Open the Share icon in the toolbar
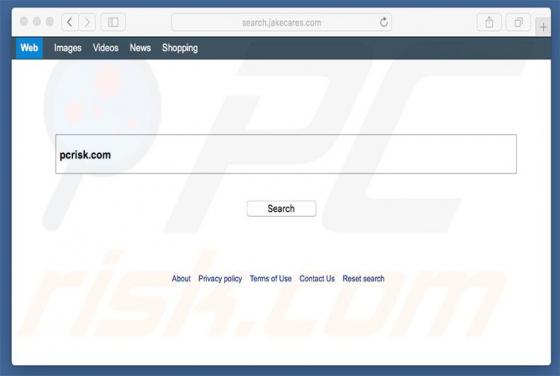Viewport: 560px width, 376px height. pos(489,22)
